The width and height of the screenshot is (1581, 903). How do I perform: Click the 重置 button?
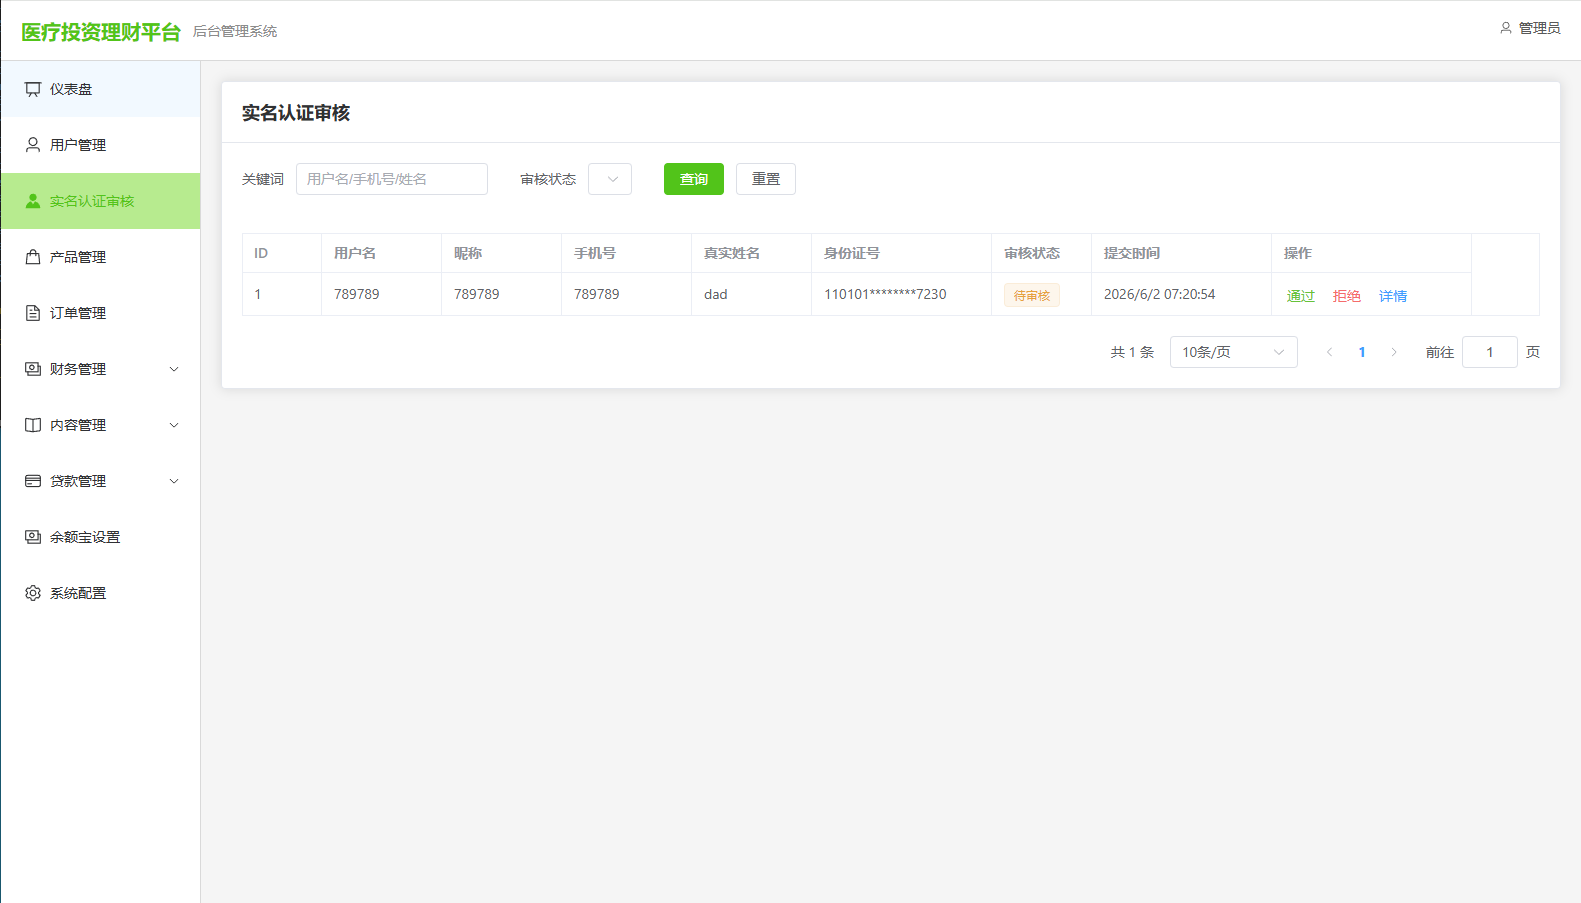point(766,179)
